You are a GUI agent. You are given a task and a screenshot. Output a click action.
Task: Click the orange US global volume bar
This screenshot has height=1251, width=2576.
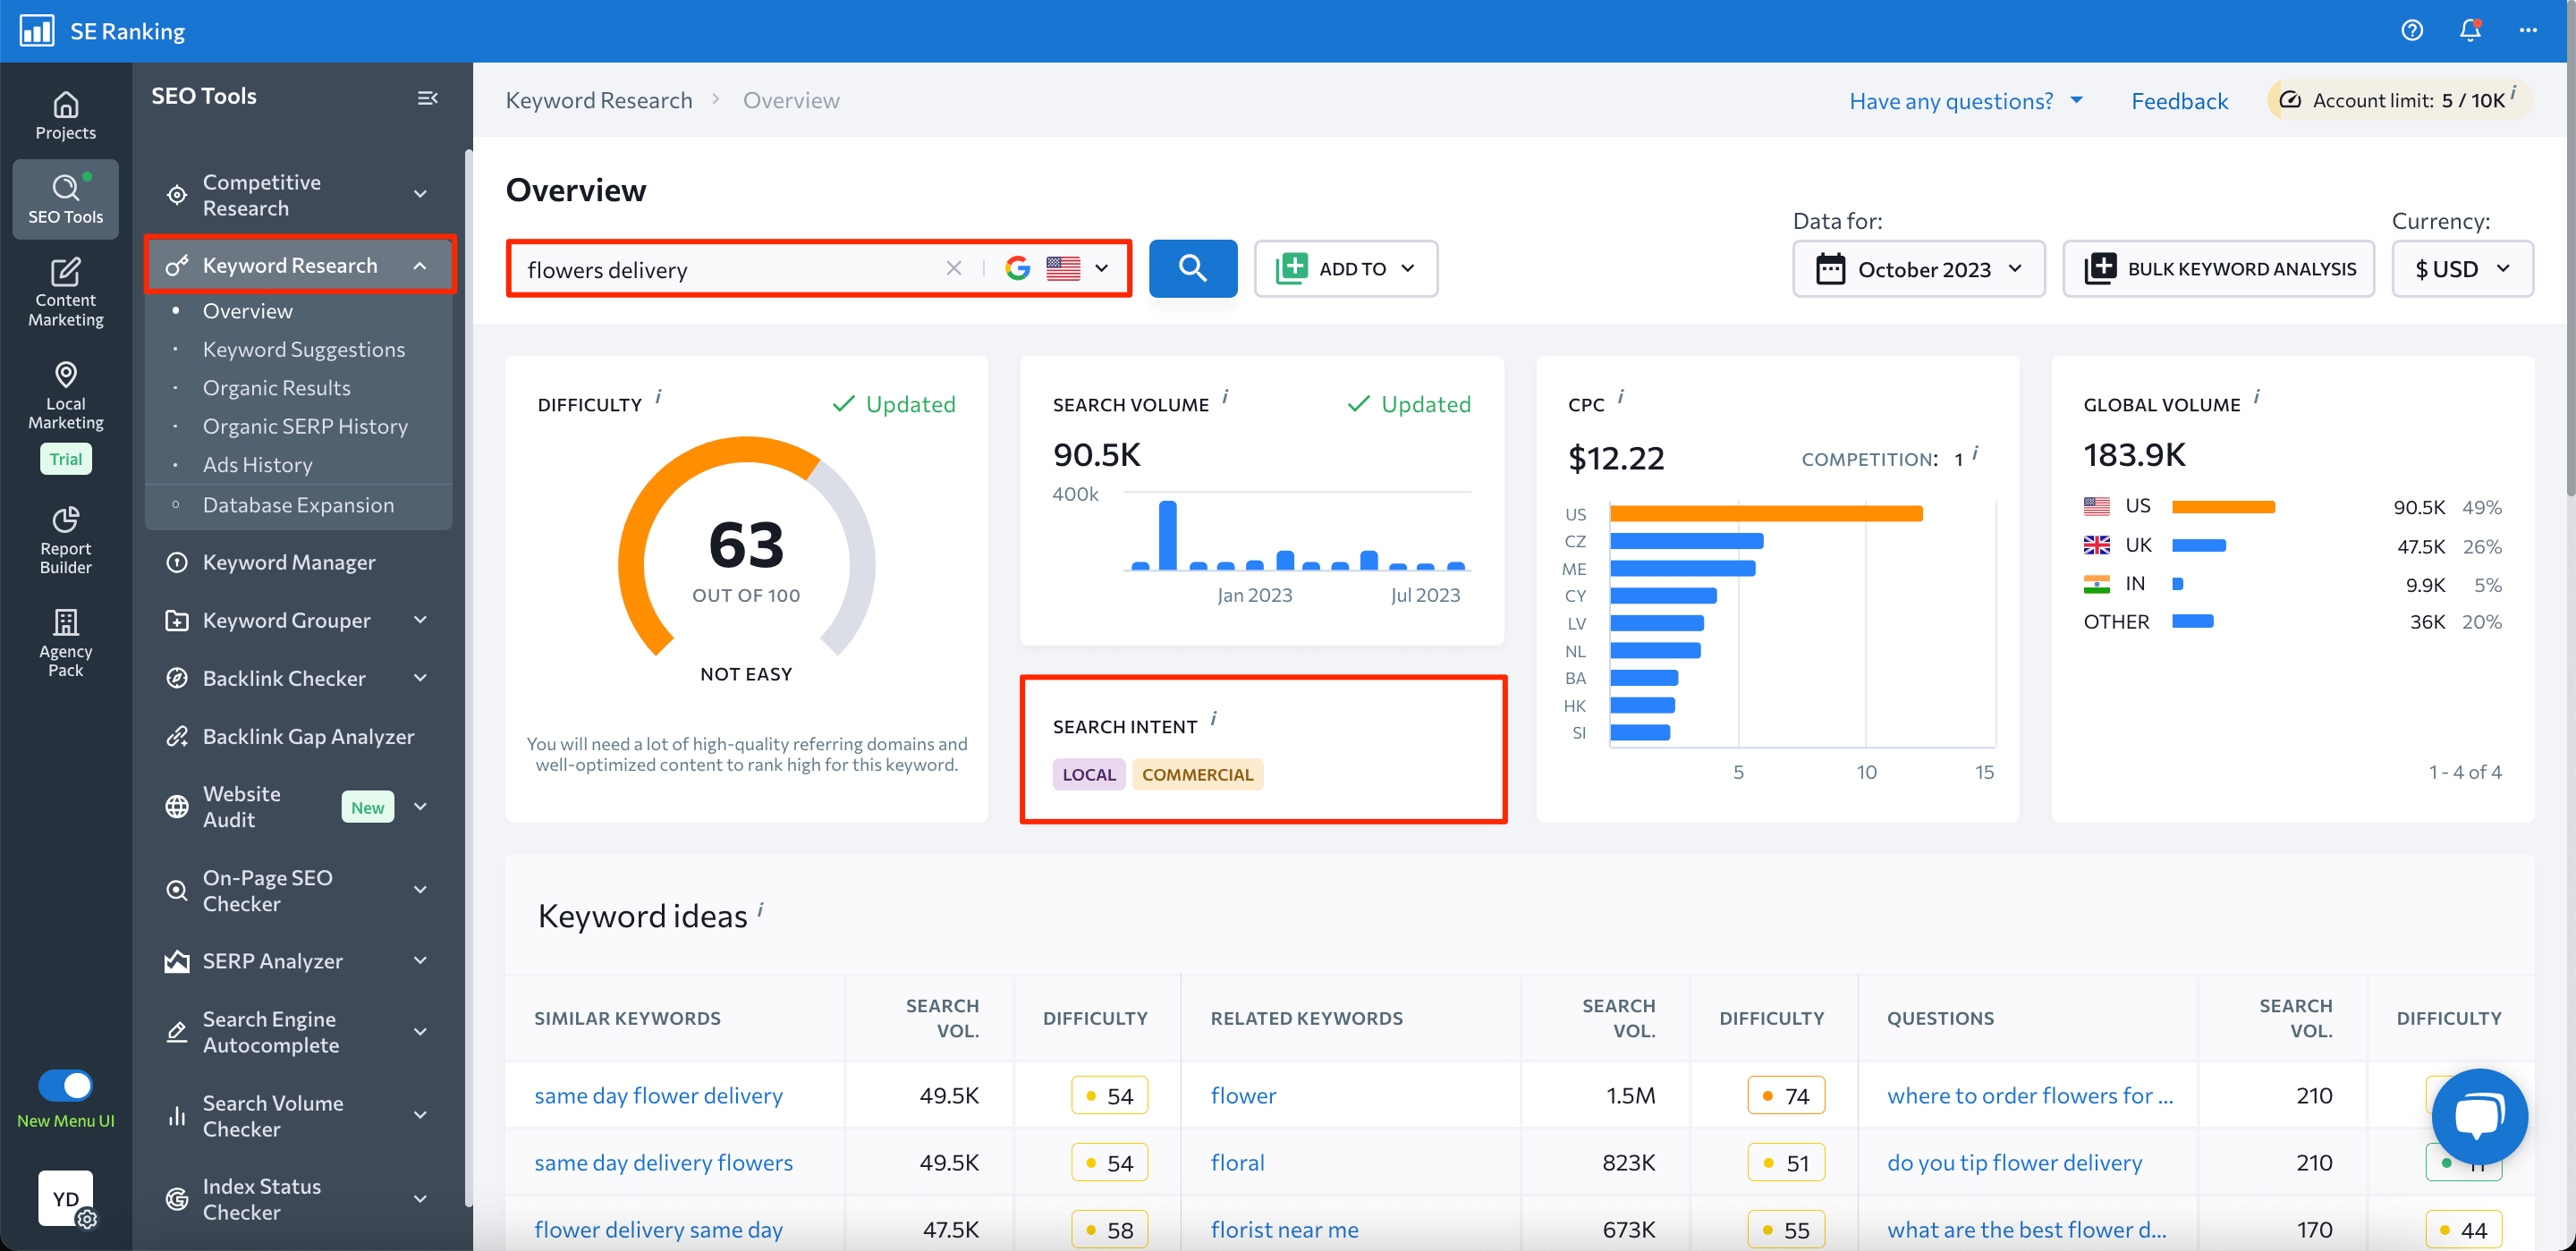2223,507
